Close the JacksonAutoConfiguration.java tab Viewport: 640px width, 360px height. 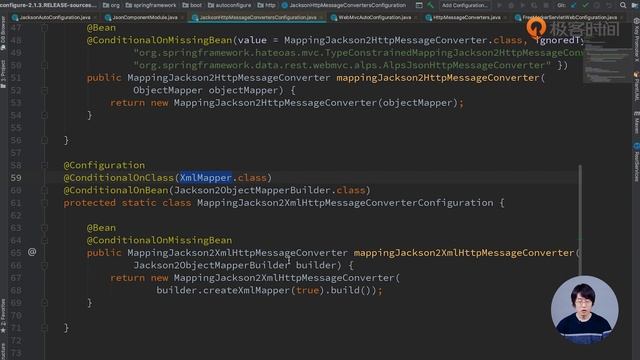tap(95, 18)
